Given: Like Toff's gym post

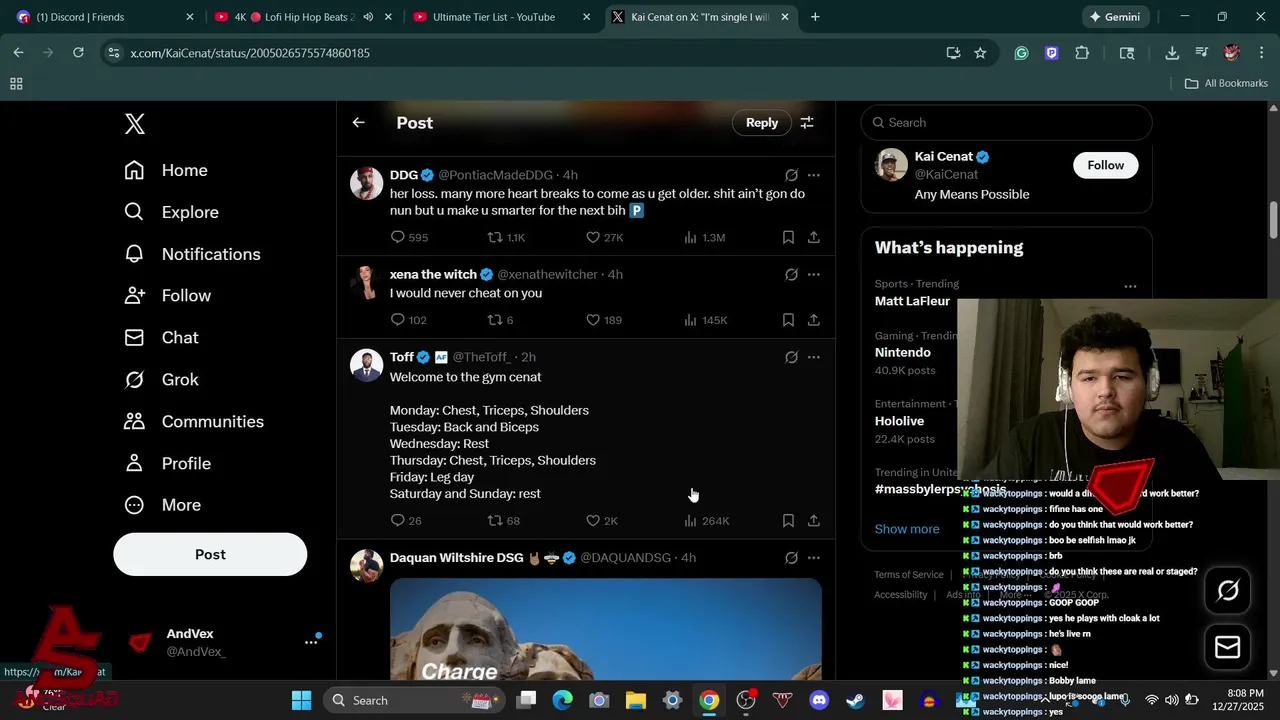Looking at the screenshot, I should pos(601,520).
